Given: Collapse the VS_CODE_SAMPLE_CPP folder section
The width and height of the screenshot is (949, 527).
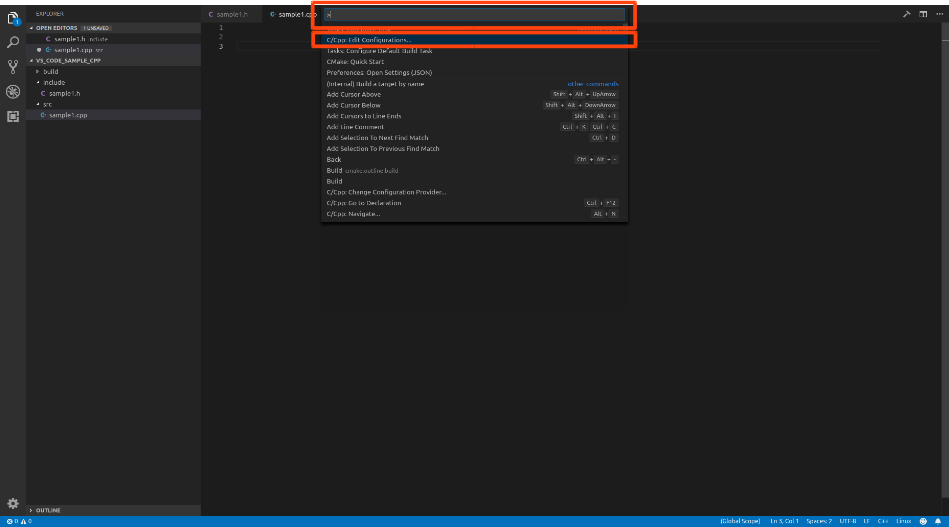Looking at the screenshot, I should tap(31, 61).
